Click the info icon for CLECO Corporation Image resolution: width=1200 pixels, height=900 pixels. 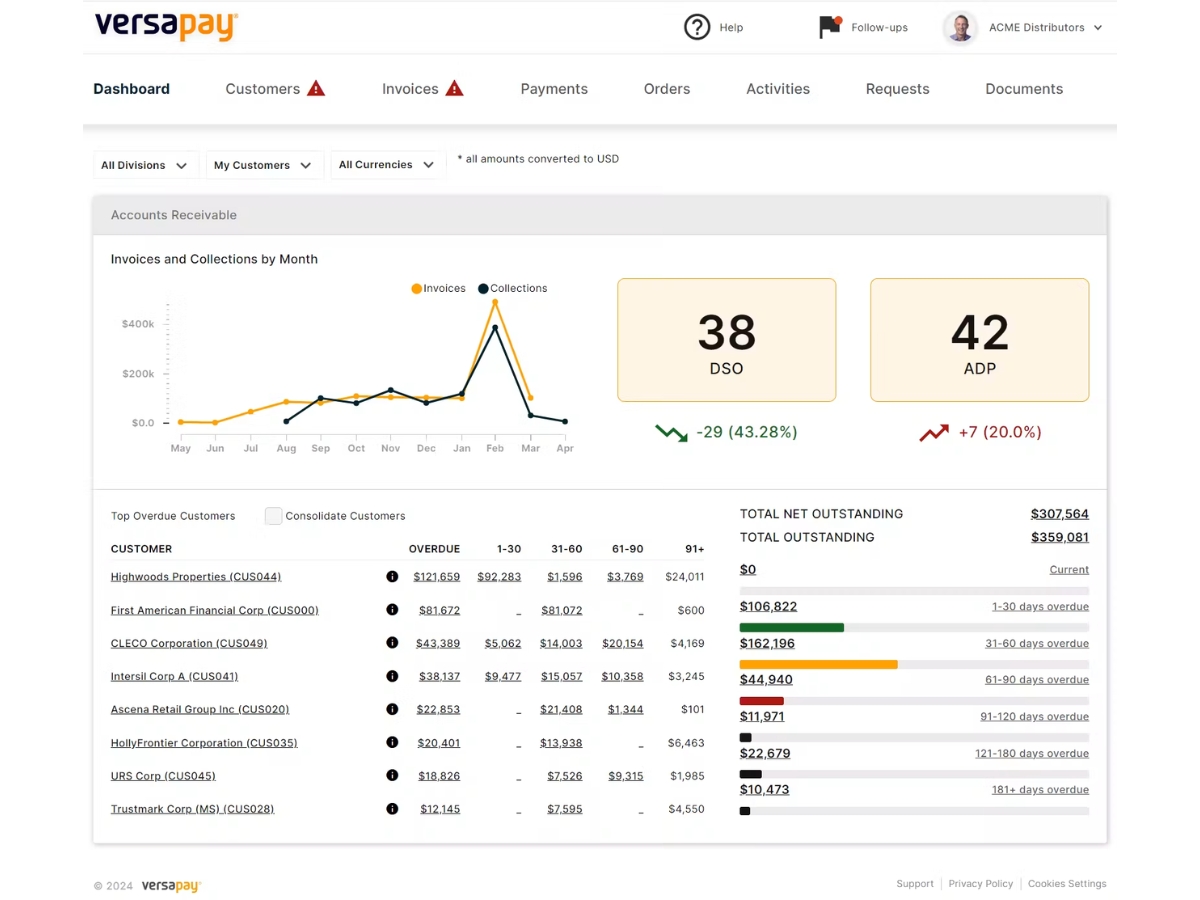[392, 643]
